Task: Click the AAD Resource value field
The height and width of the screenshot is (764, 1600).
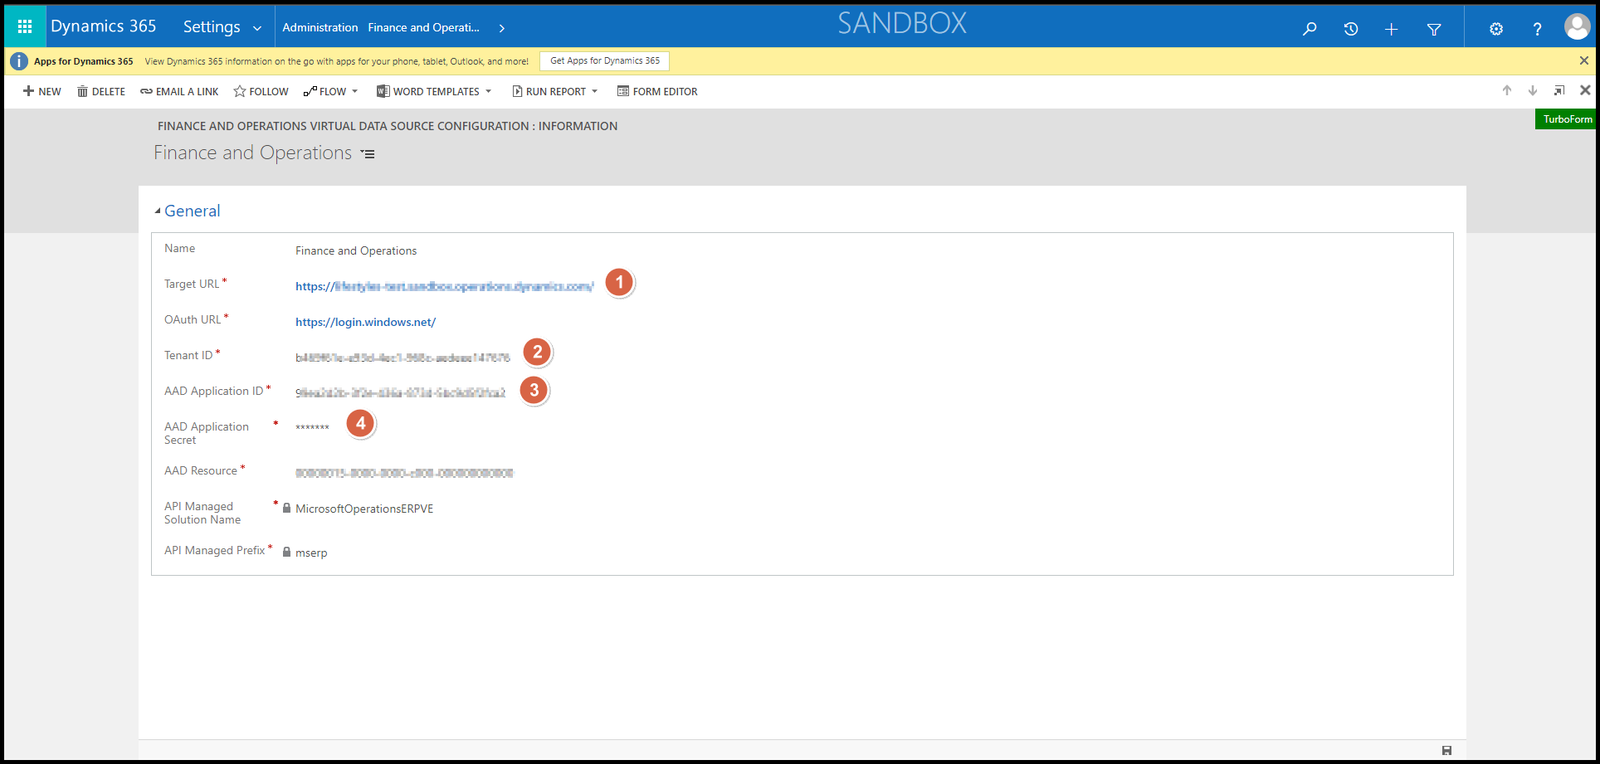Action: coord(404,473)
